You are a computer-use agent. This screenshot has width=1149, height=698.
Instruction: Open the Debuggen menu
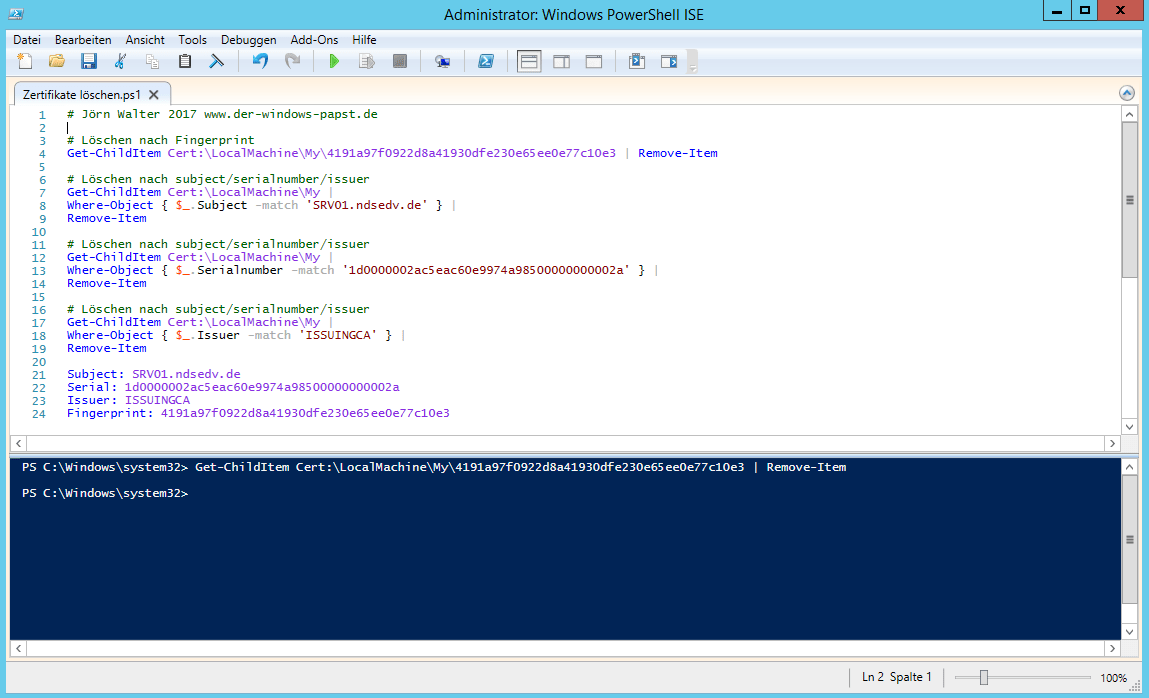[248, 39]
